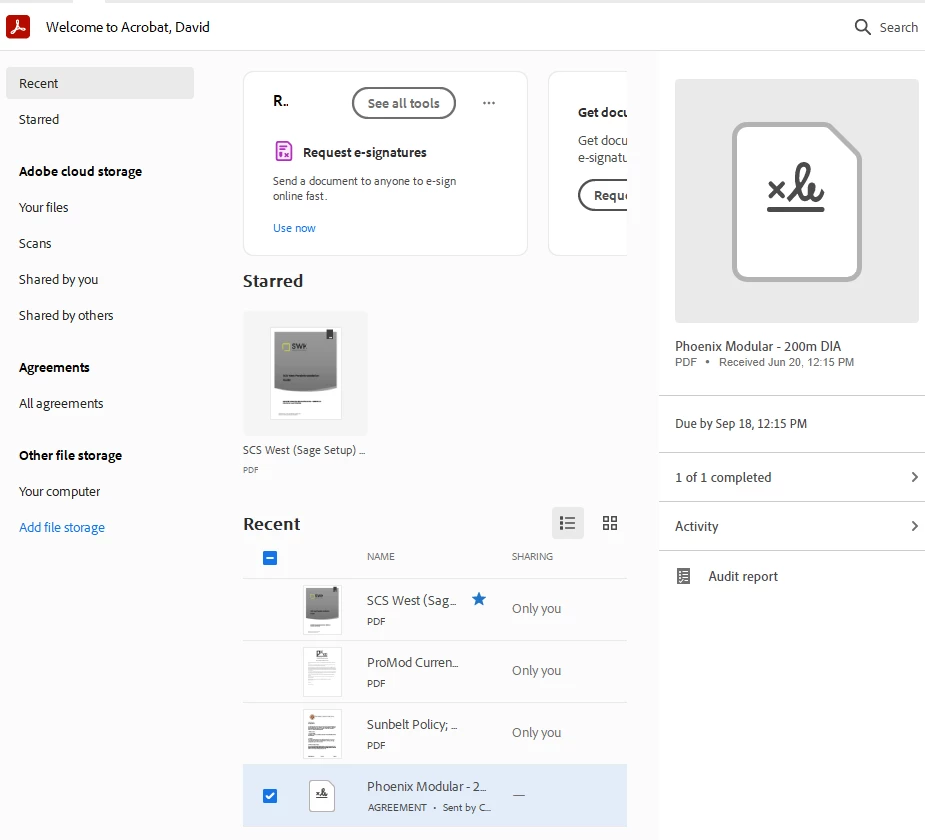Image resolution: width=925 pixels, height=840 pixels.
Task: Click the Request e-signatures heading
Action: tap(365, 152)
